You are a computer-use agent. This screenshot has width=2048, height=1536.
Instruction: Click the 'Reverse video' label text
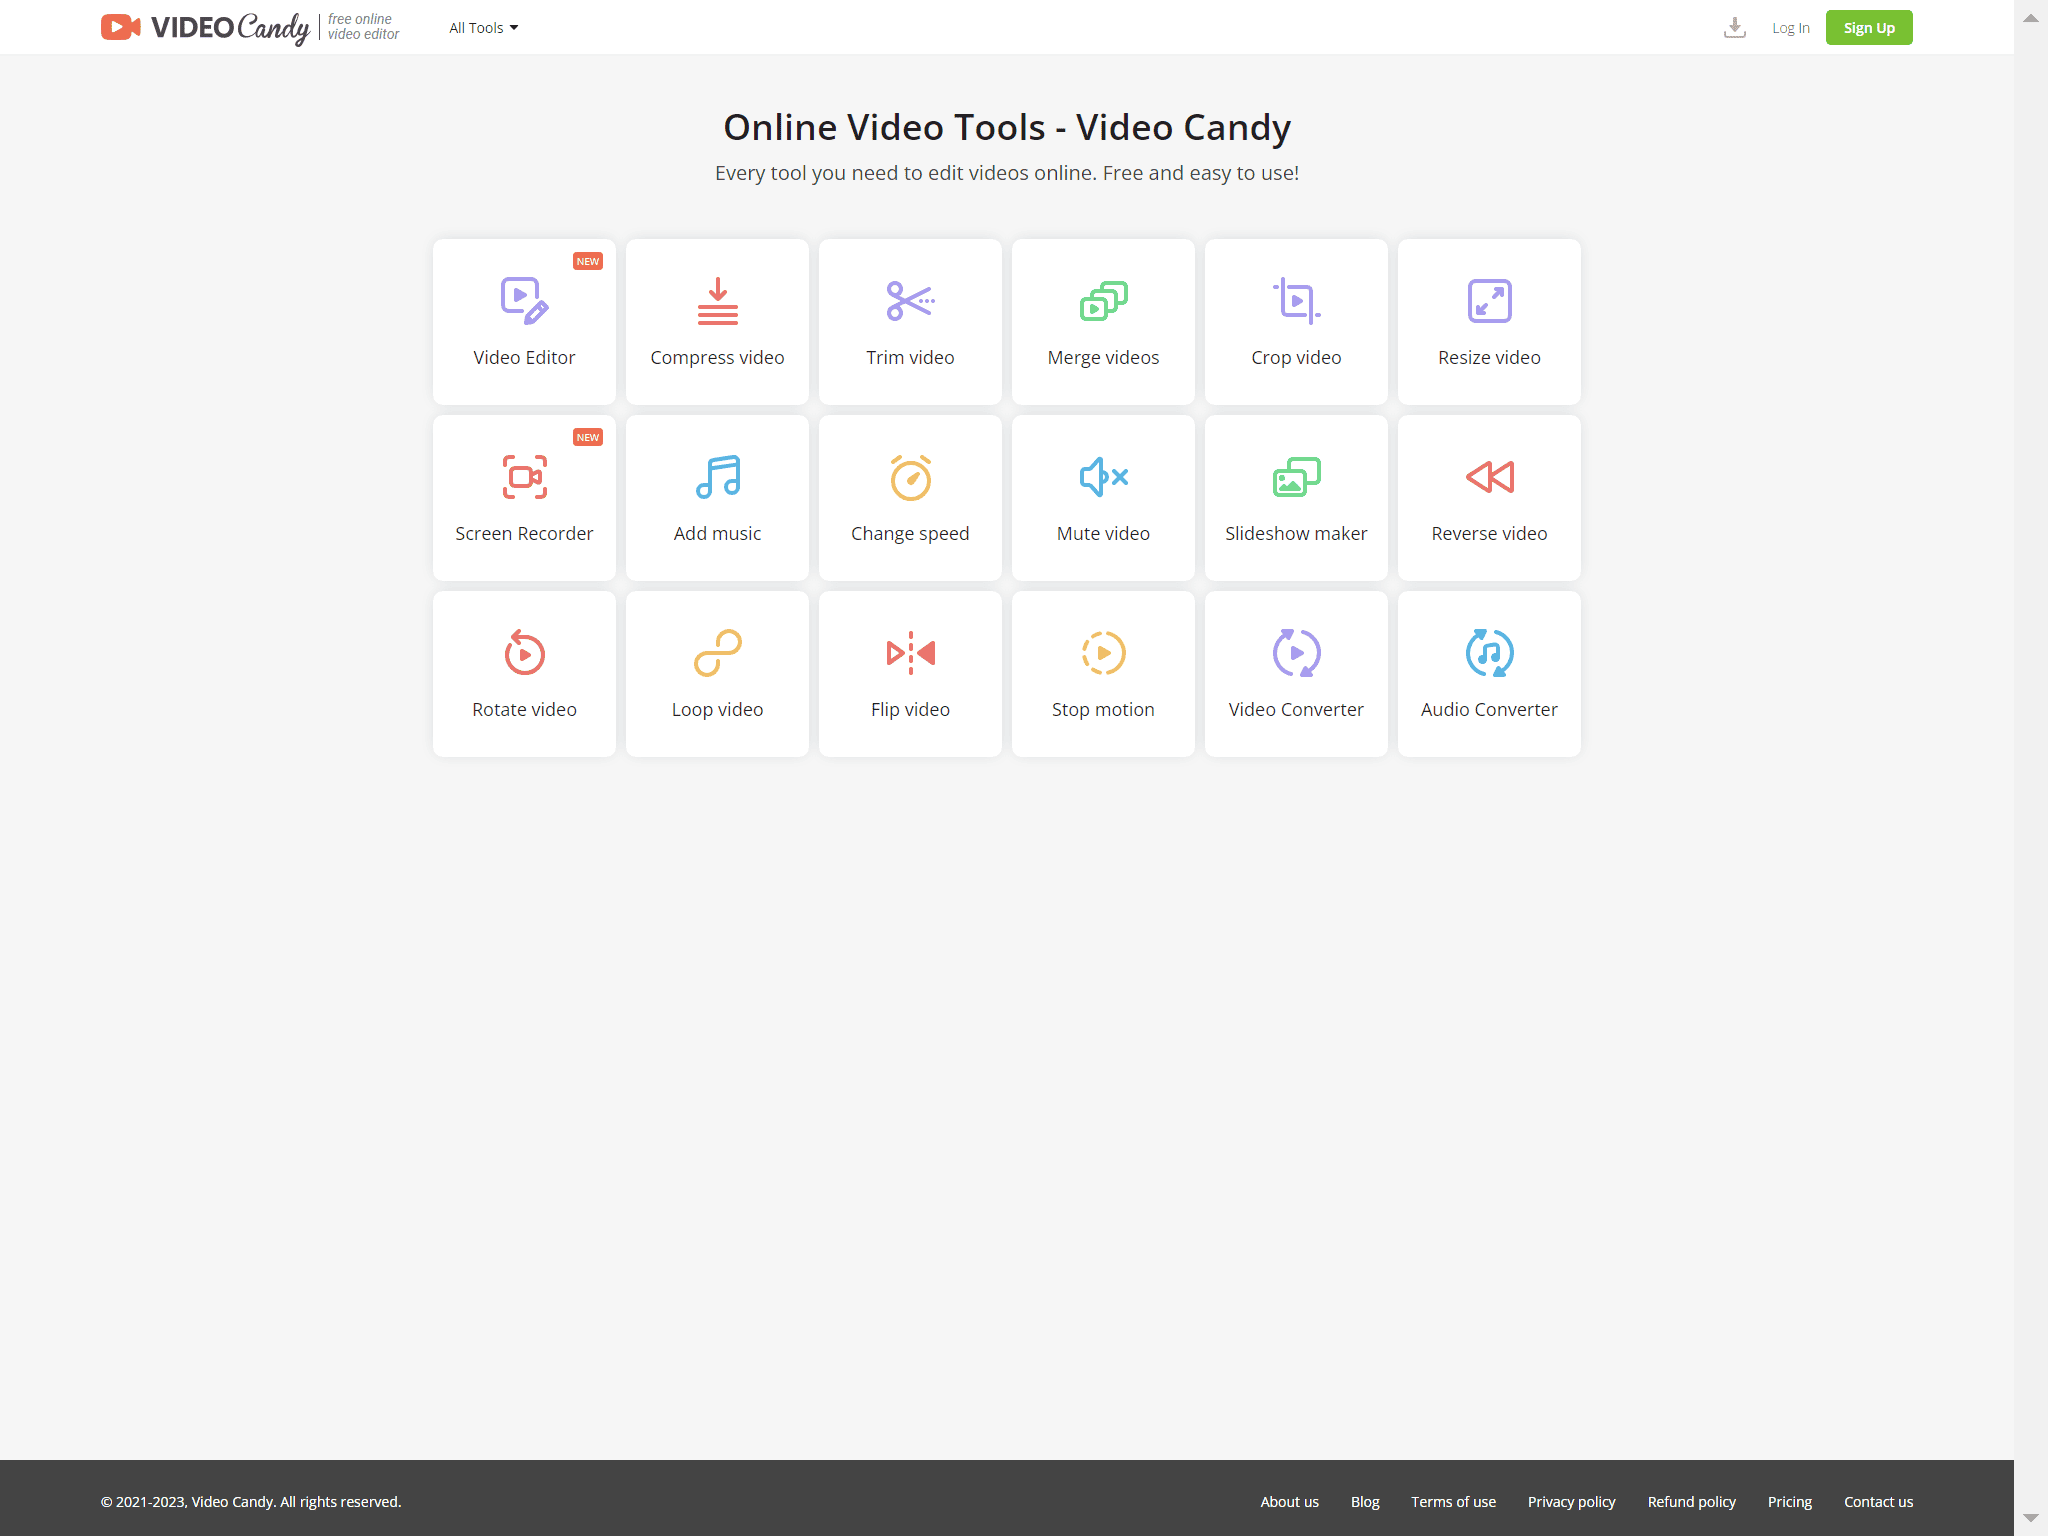coord(1489,533)
